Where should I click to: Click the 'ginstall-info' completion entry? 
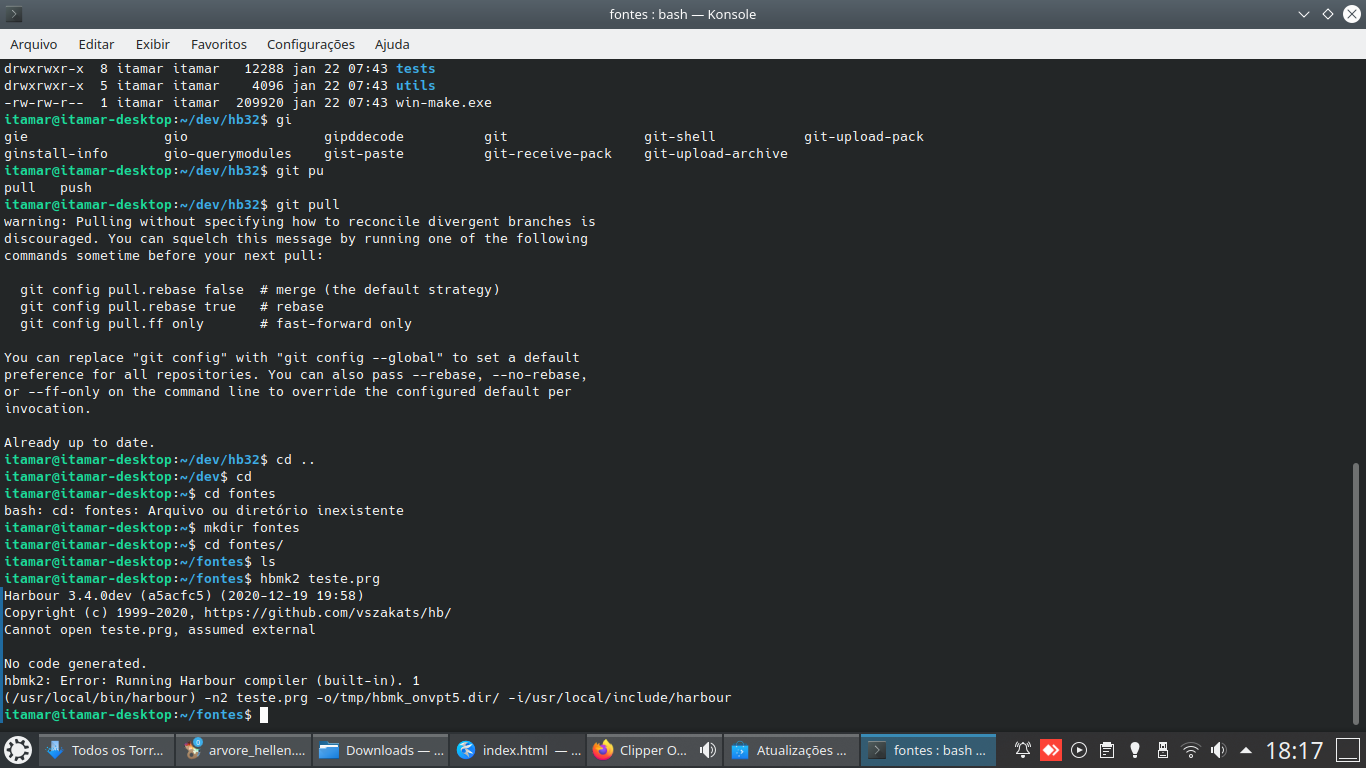click(56, 153)
